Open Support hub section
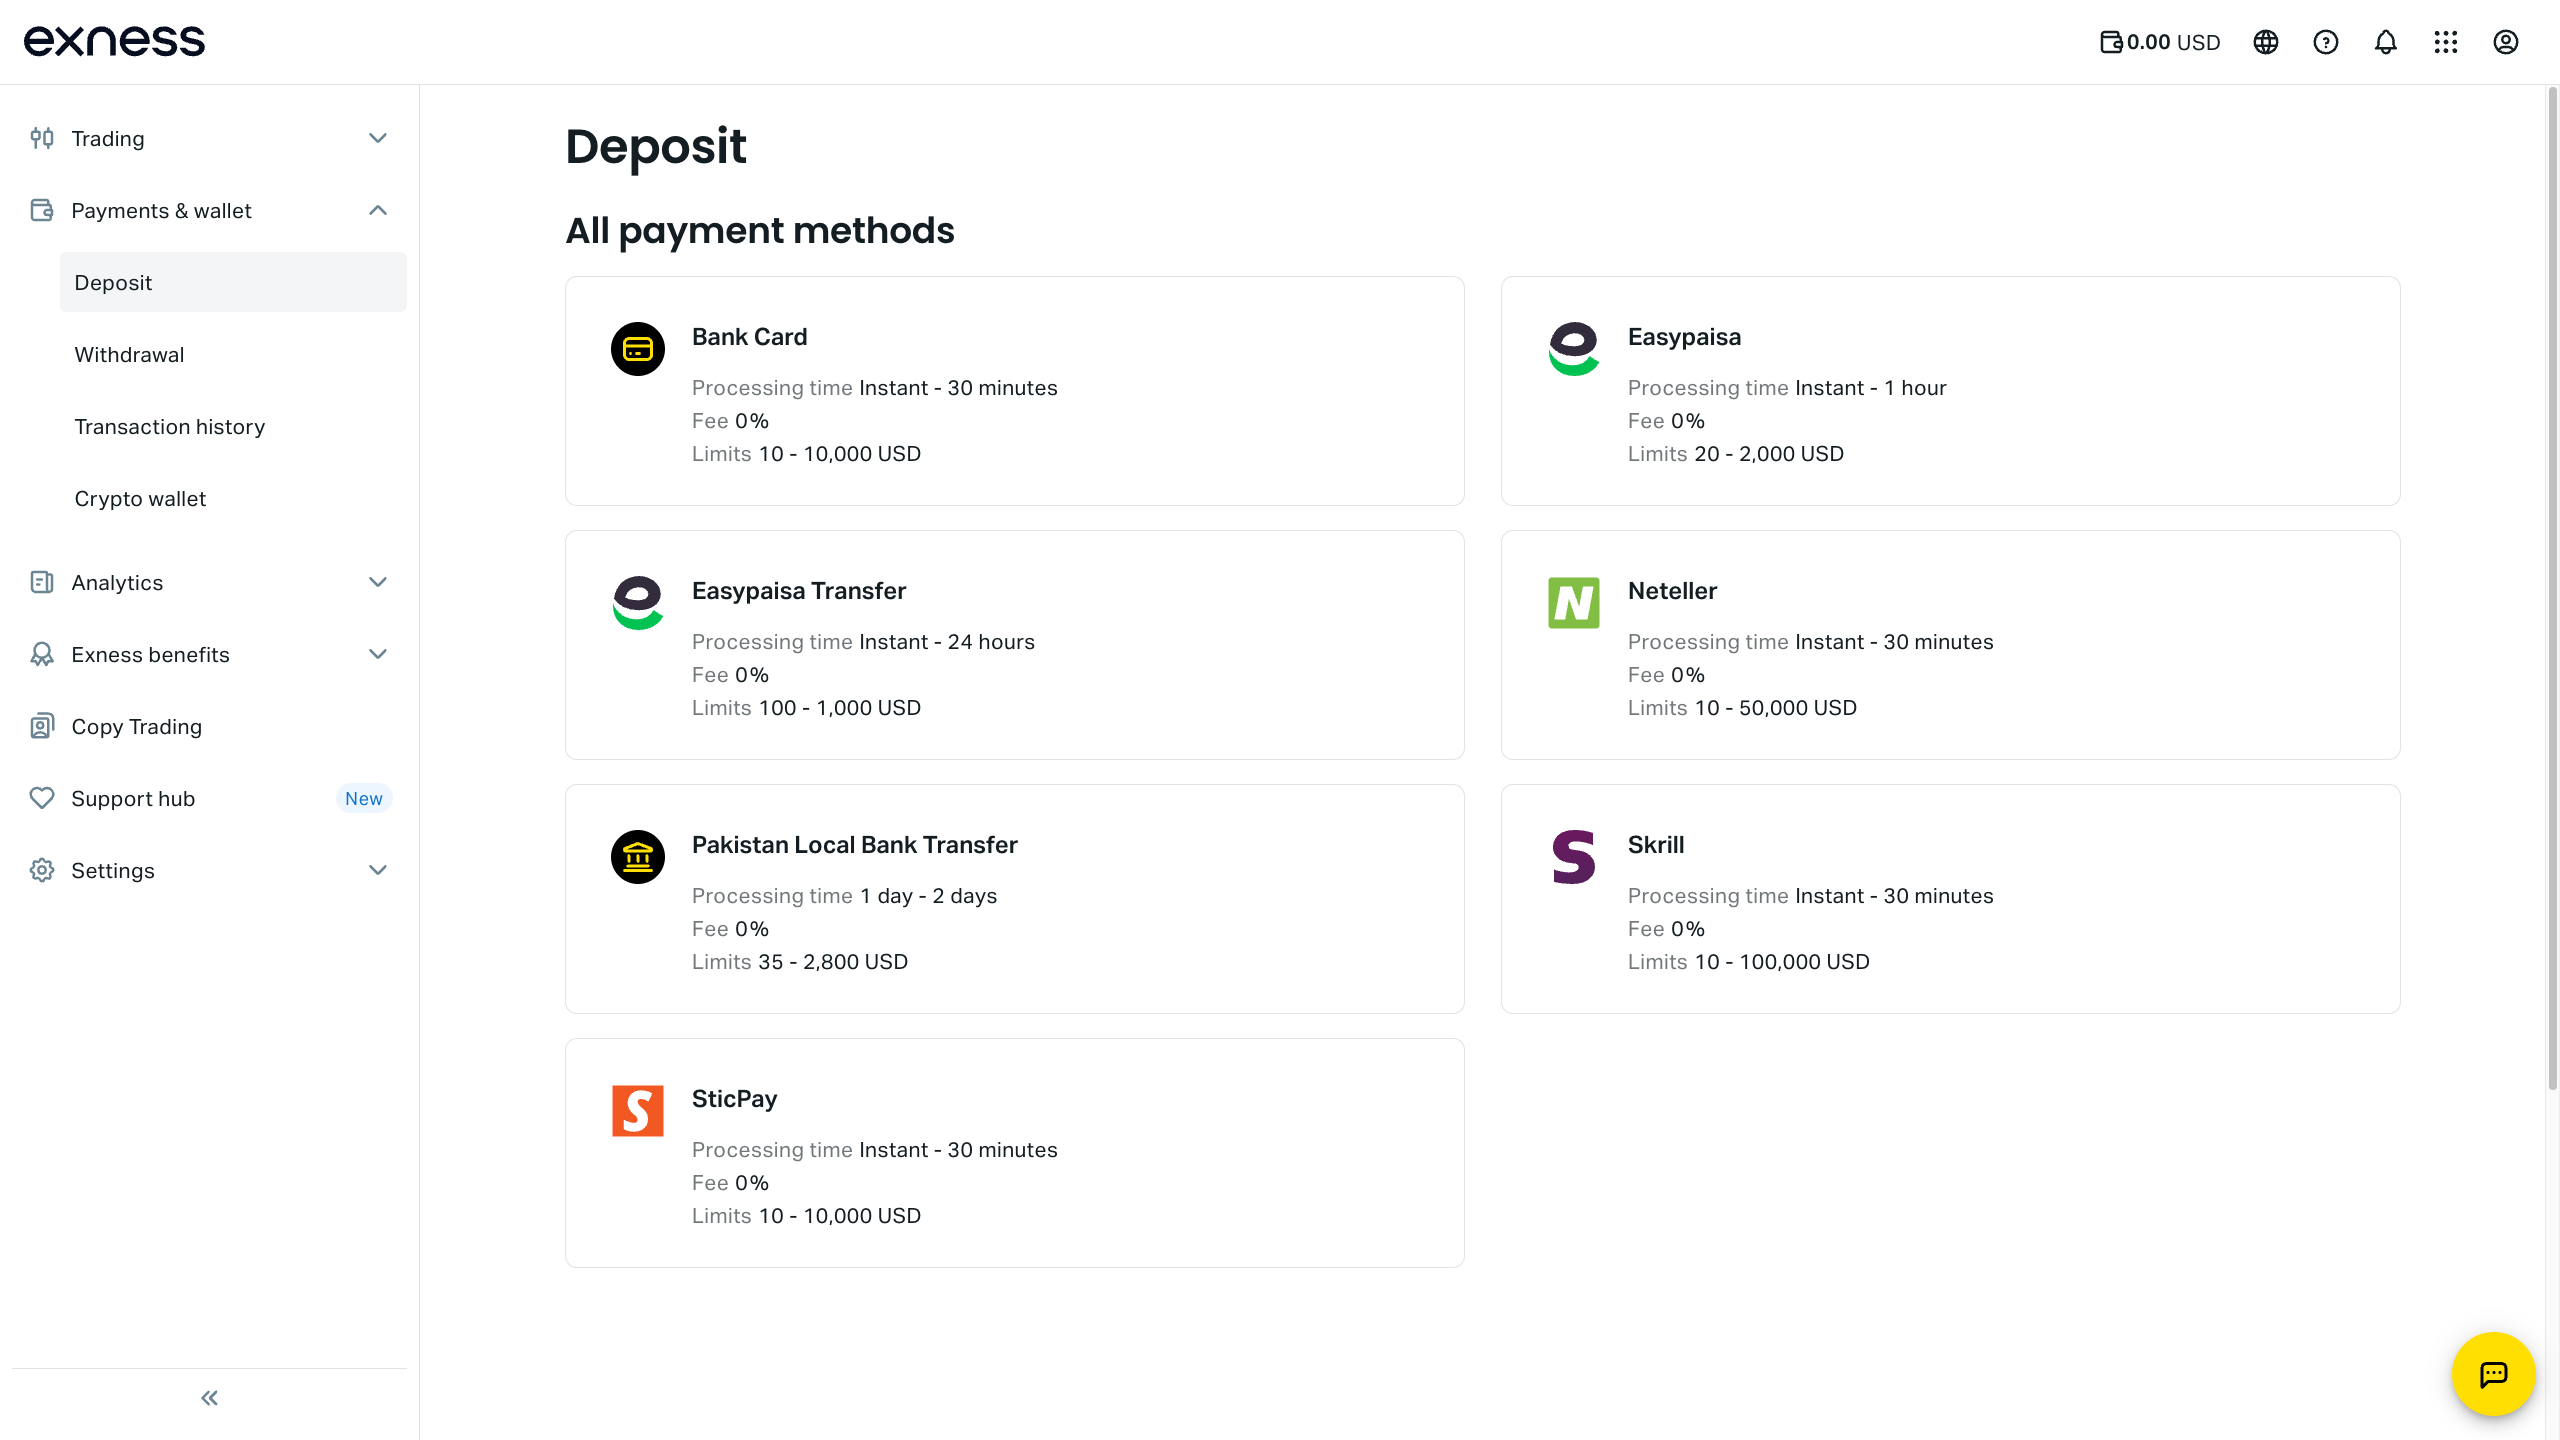The width and height of the screenshot is (2560, 1440). 209,798
